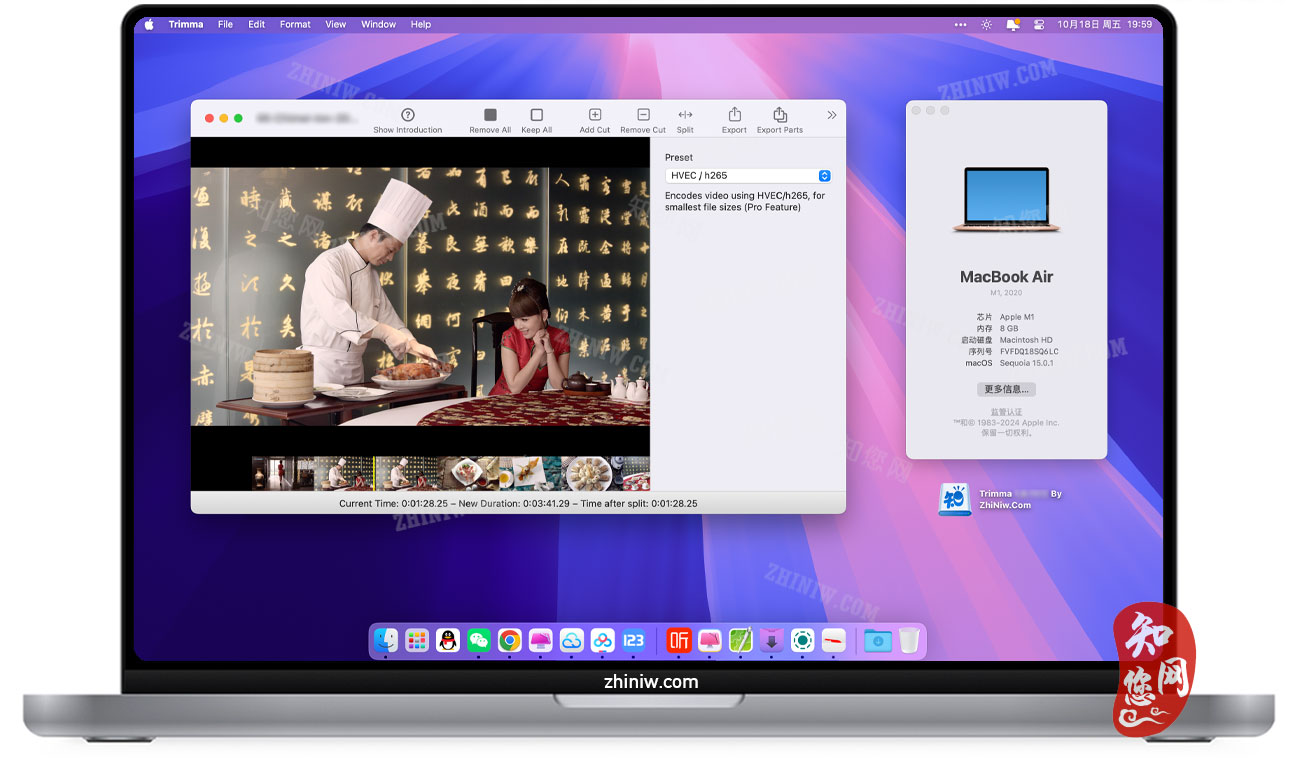This screenshot has width=1298, height=779.
Task: Open the Trash in the dock
Action: (x=908, y=640)
